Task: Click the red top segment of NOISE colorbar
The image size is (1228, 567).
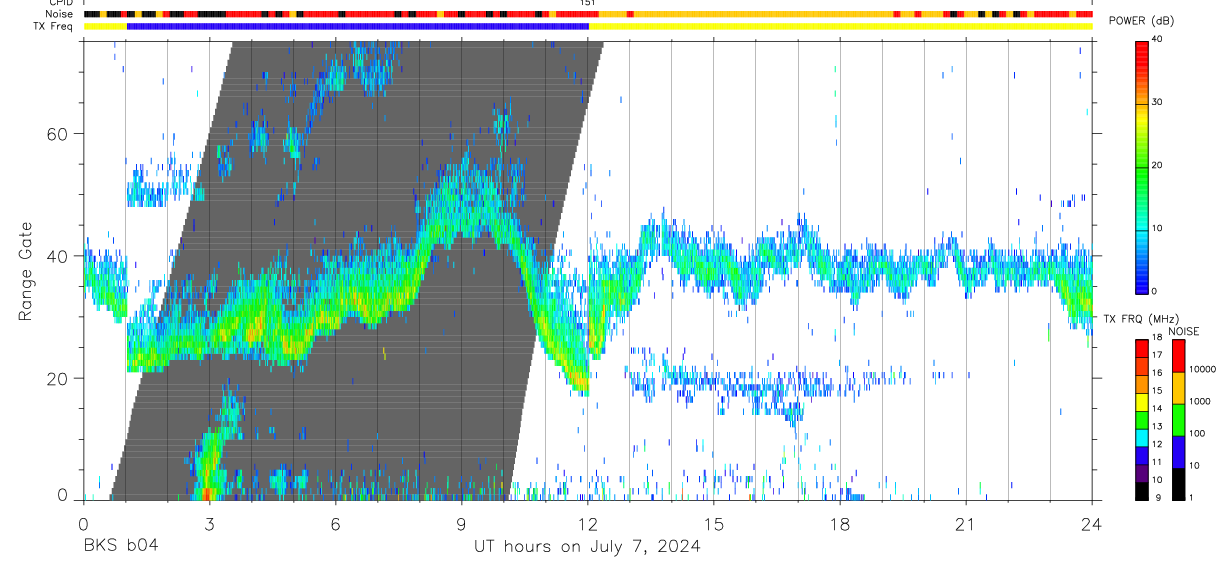Action: pos(1179,356)
